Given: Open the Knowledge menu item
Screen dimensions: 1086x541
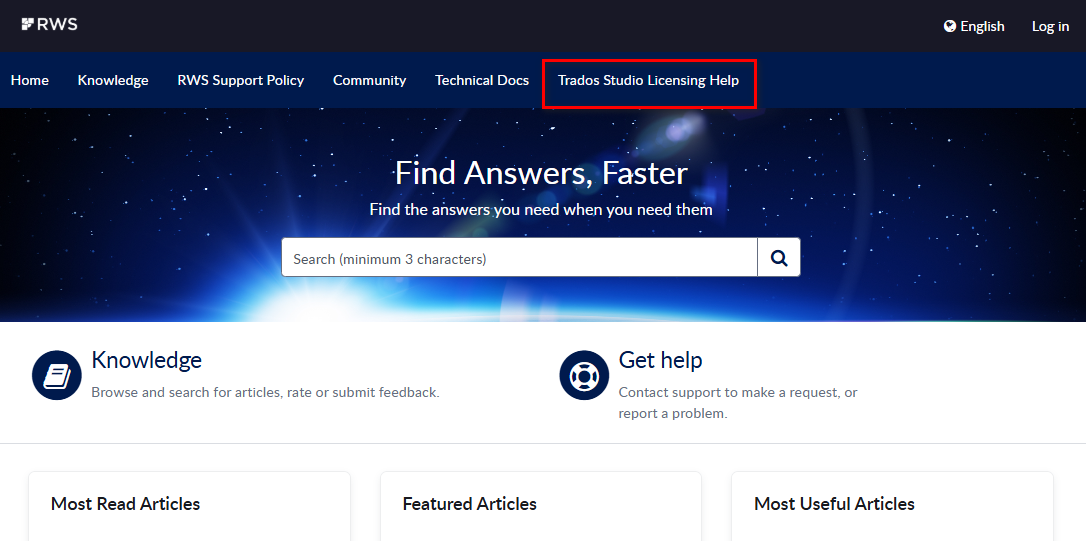Looking at the screenshot, I should [x=113, y=80].
